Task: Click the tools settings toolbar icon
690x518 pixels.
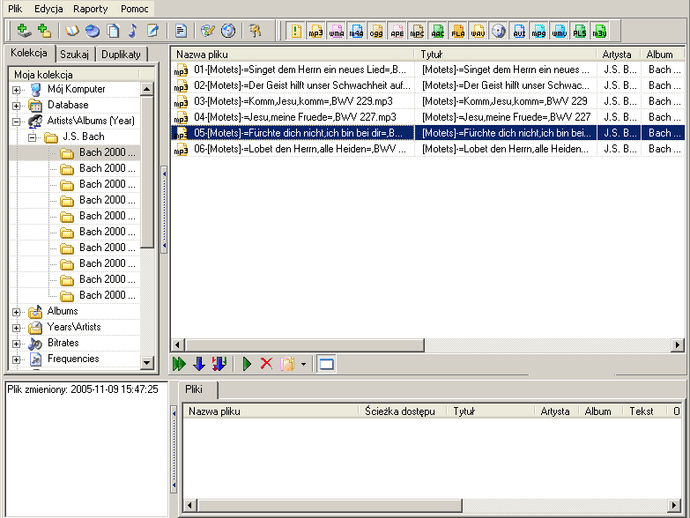Action: [255, 31]
